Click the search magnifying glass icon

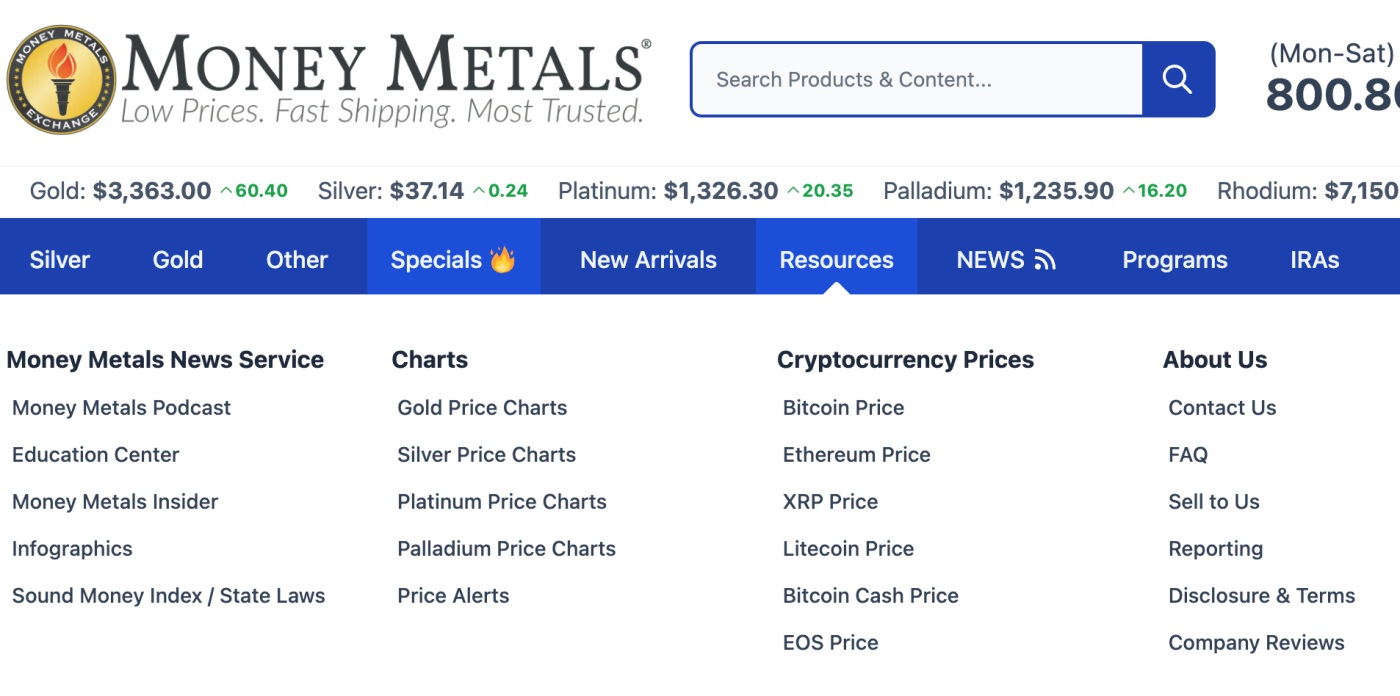point(1177,79)
